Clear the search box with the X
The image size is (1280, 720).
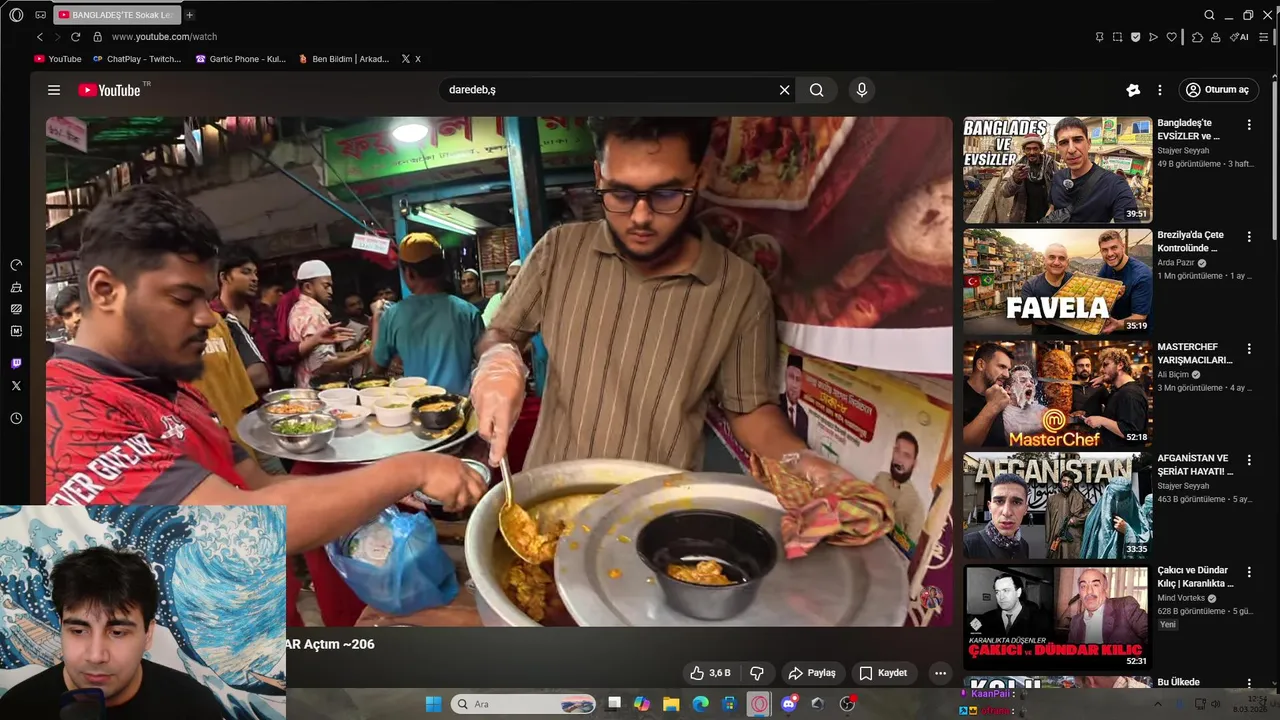coord(785,90)
